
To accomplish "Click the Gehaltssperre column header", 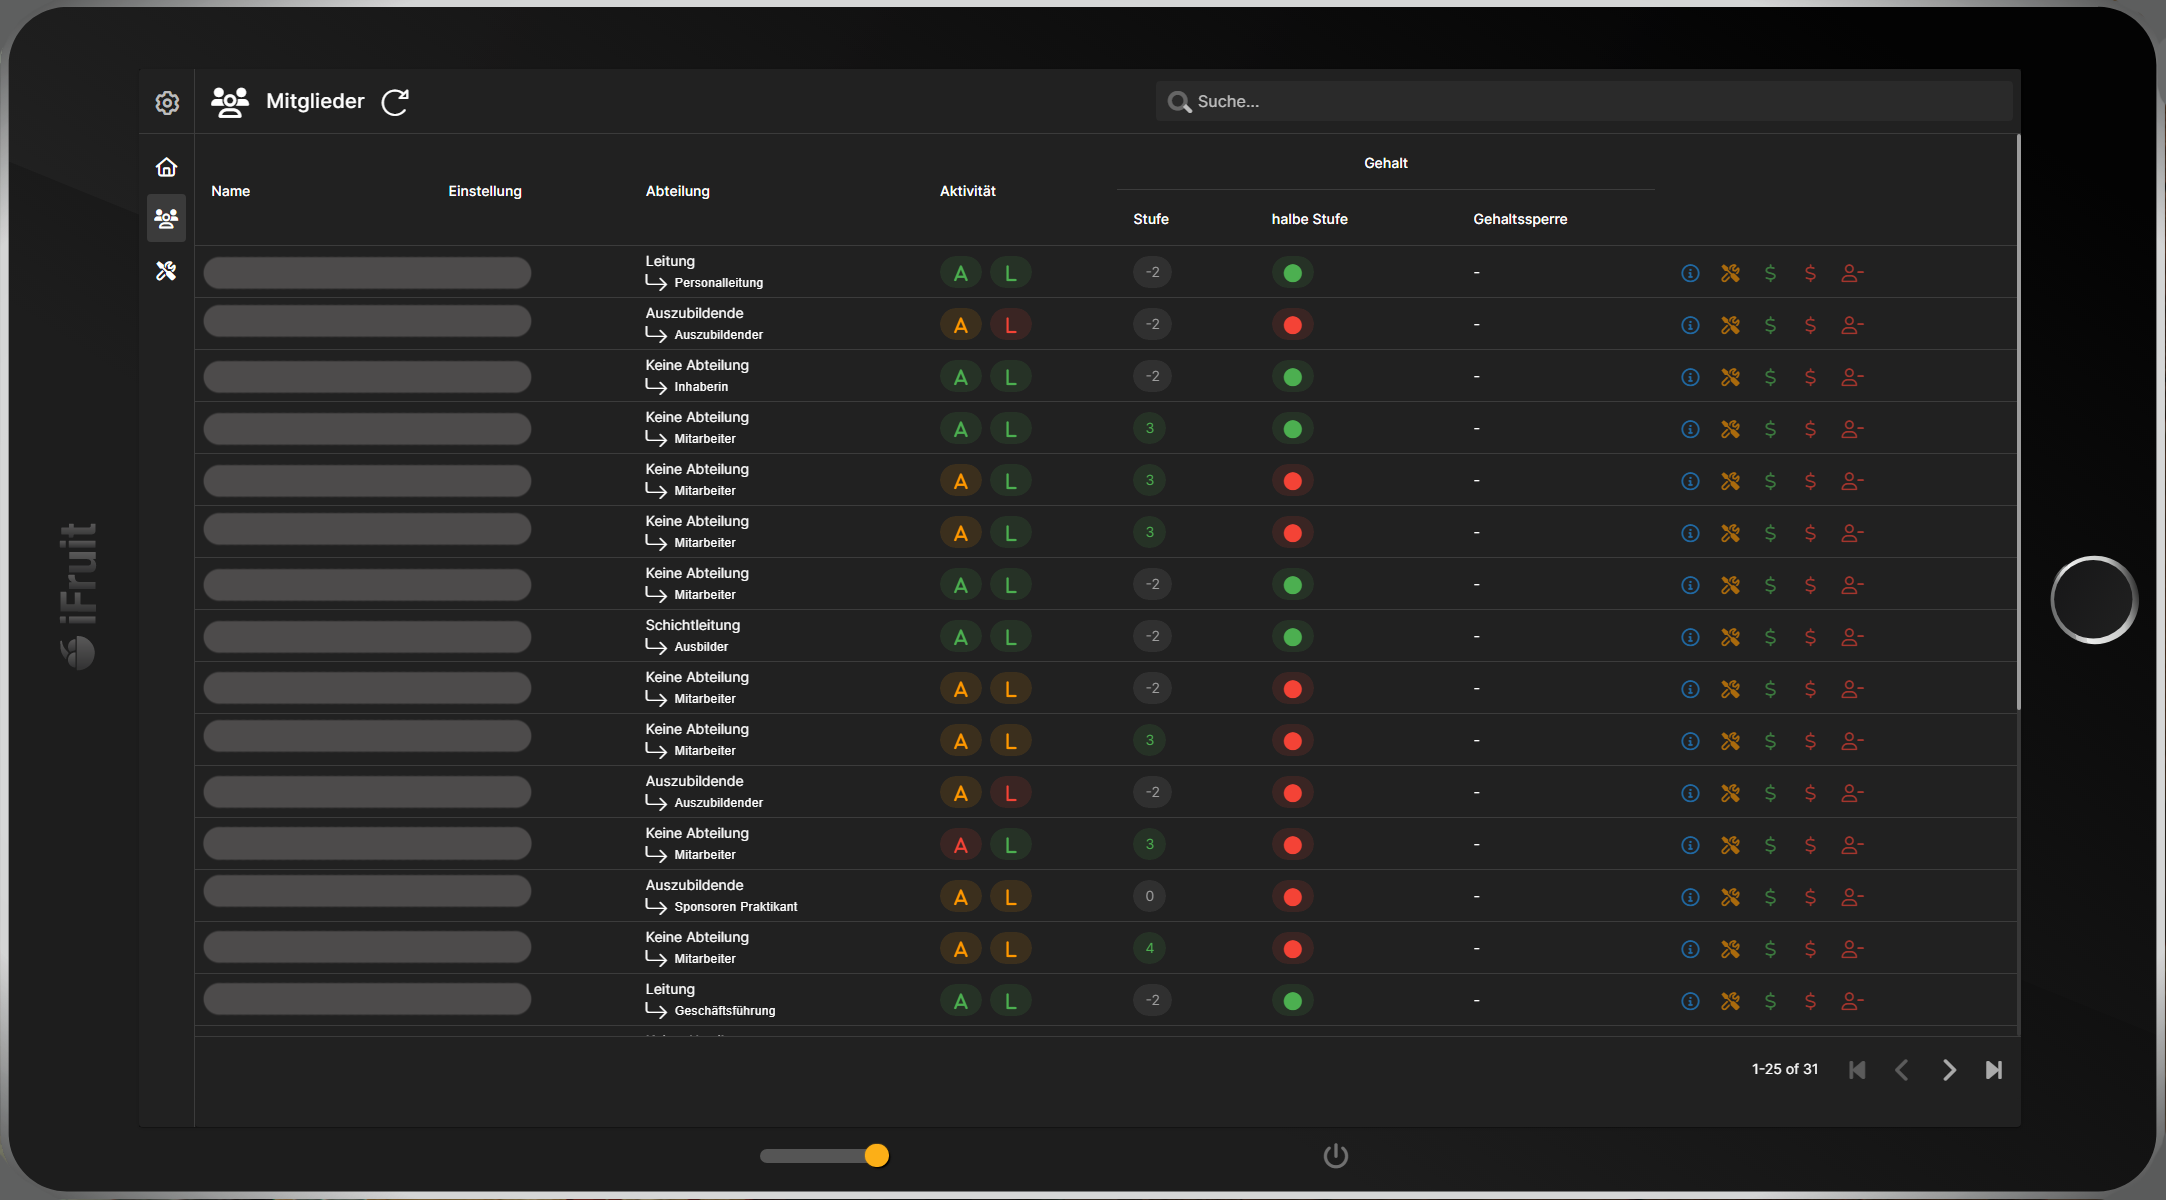I will pos(1520,219).
